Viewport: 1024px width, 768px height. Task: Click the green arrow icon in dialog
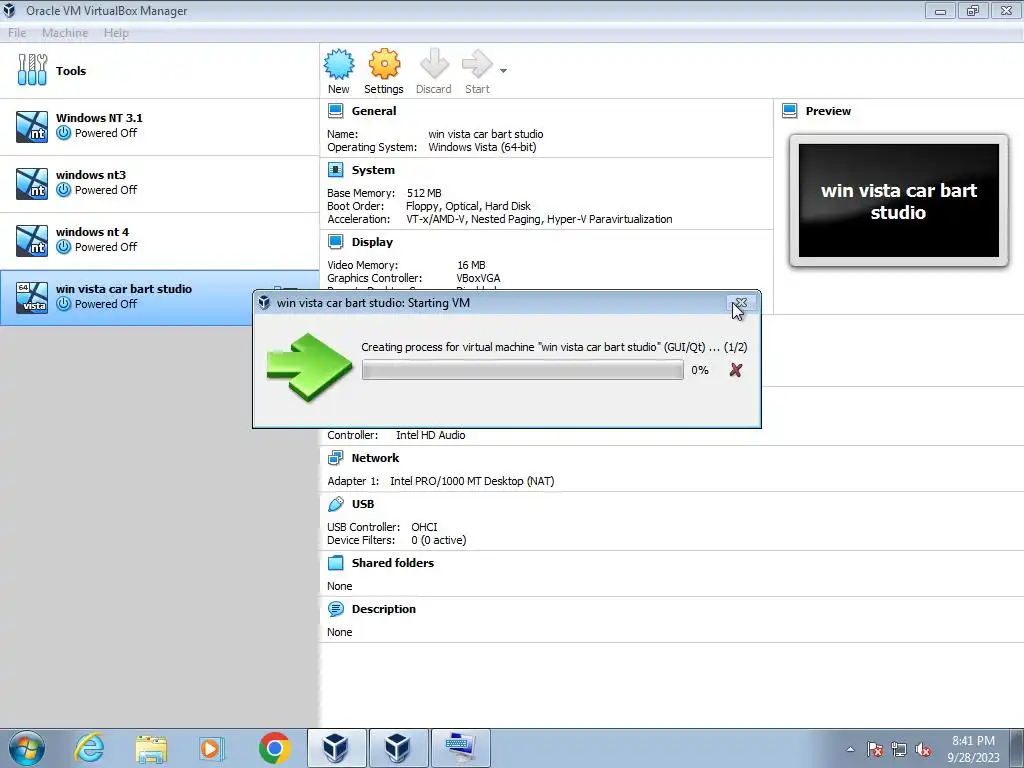309,367
